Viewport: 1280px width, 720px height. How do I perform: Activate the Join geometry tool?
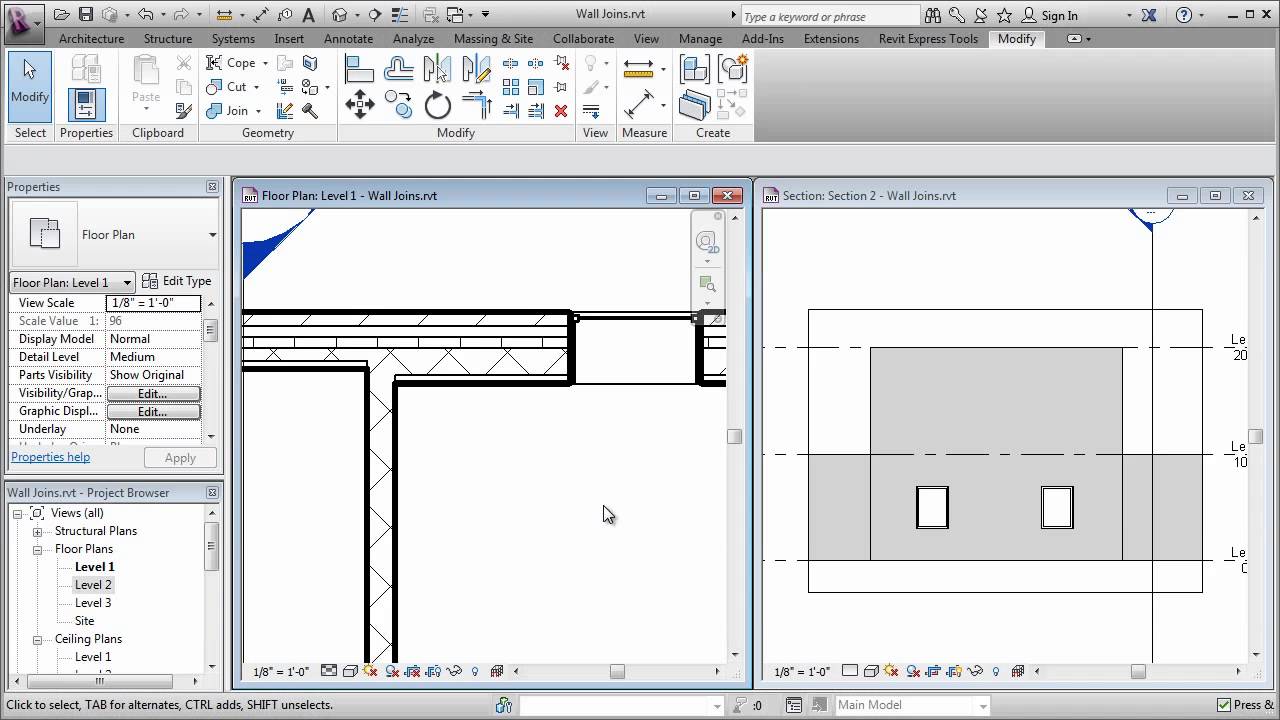pos(226,110)
